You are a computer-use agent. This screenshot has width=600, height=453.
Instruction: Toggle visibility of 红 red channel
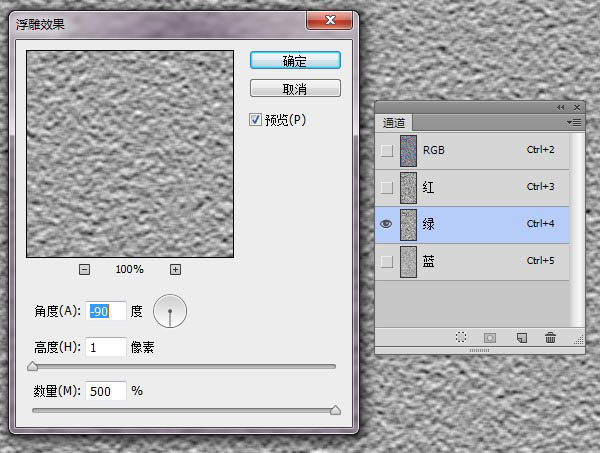point(386,187)
